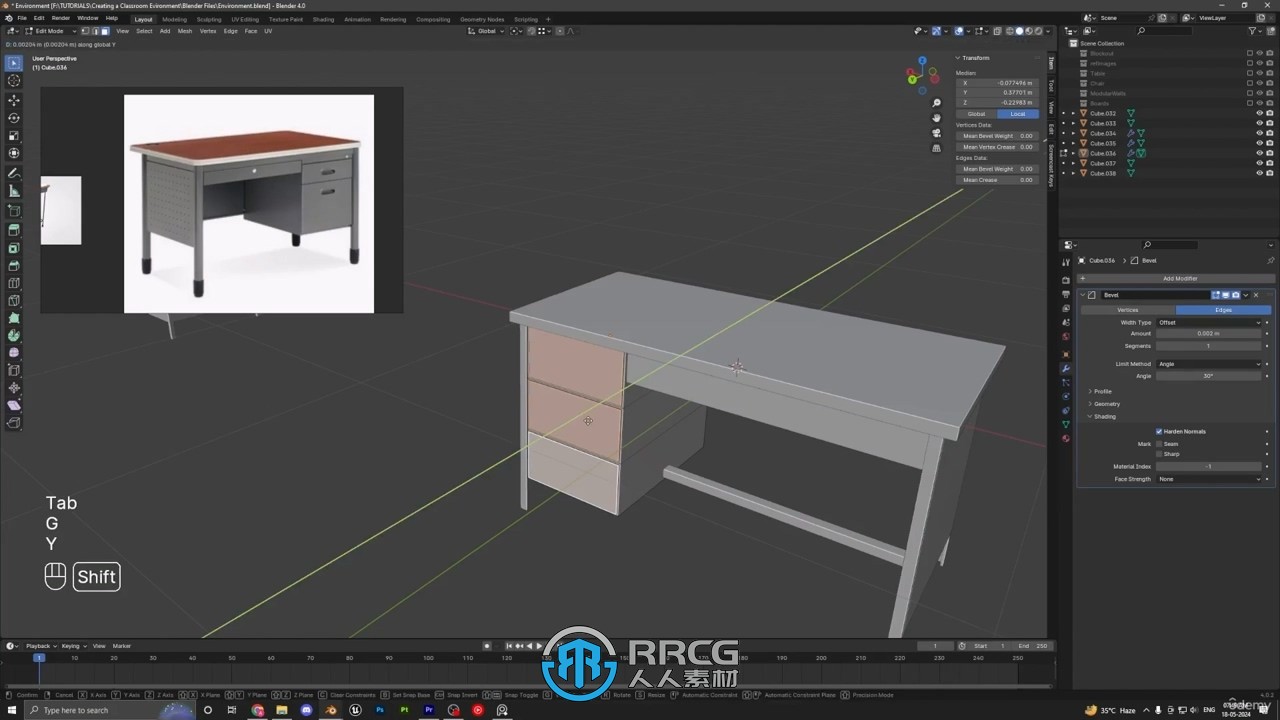
Task: Select the Move tool in left toolbar
Action: (x=14, y=100)
